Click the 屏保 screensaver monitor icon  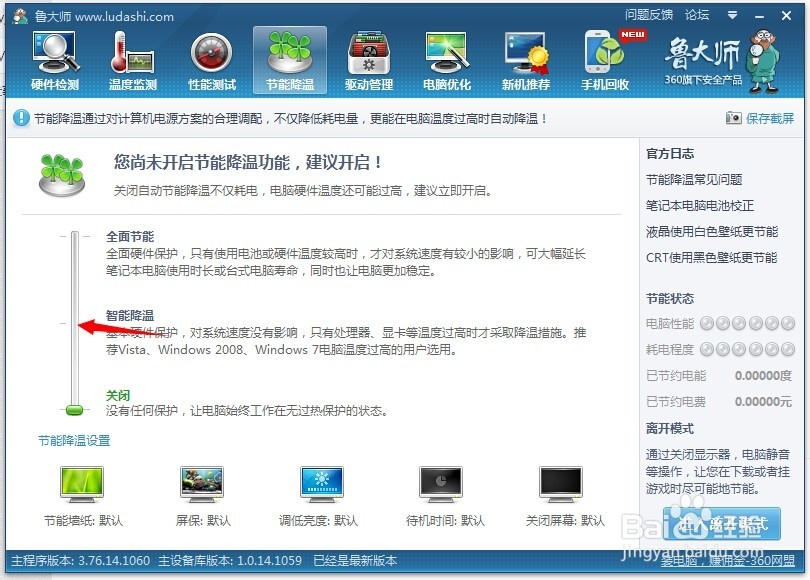tap(201, 485)
